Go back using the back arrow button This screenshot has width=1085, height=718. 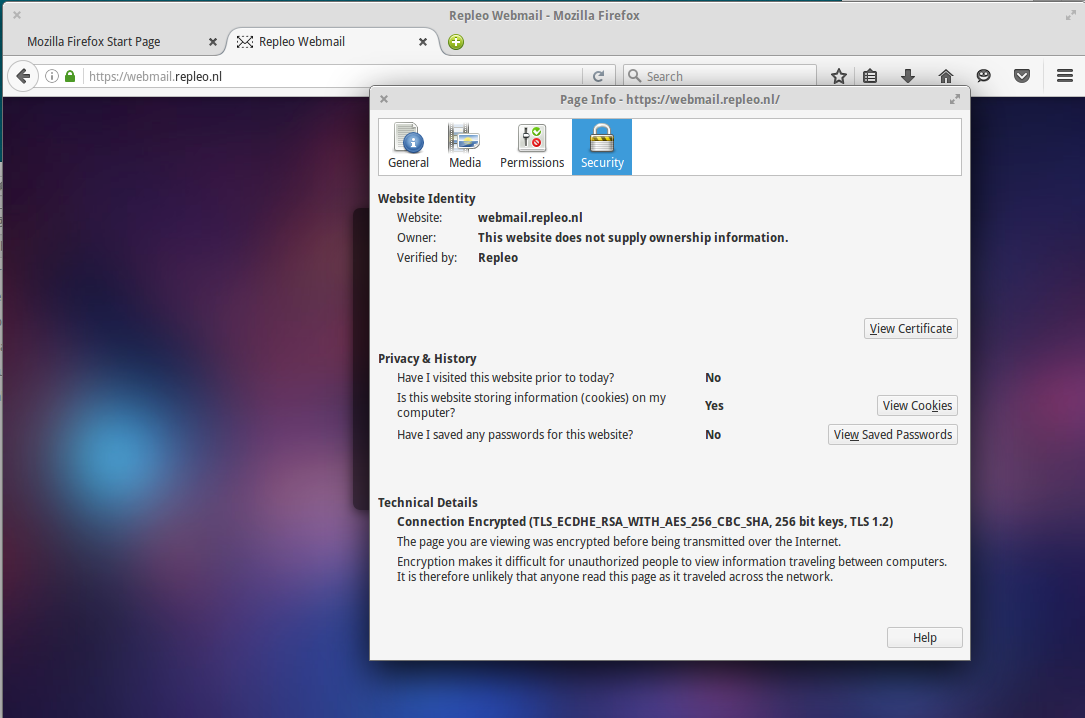[x=23, y=76]
